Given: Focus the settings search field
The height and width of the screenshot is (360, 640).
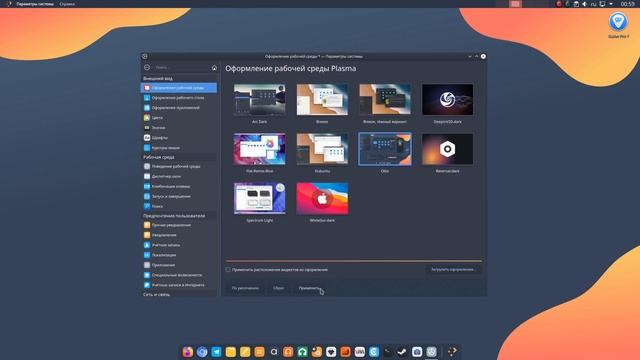Looking at the screenshot, I should [181, 67].
